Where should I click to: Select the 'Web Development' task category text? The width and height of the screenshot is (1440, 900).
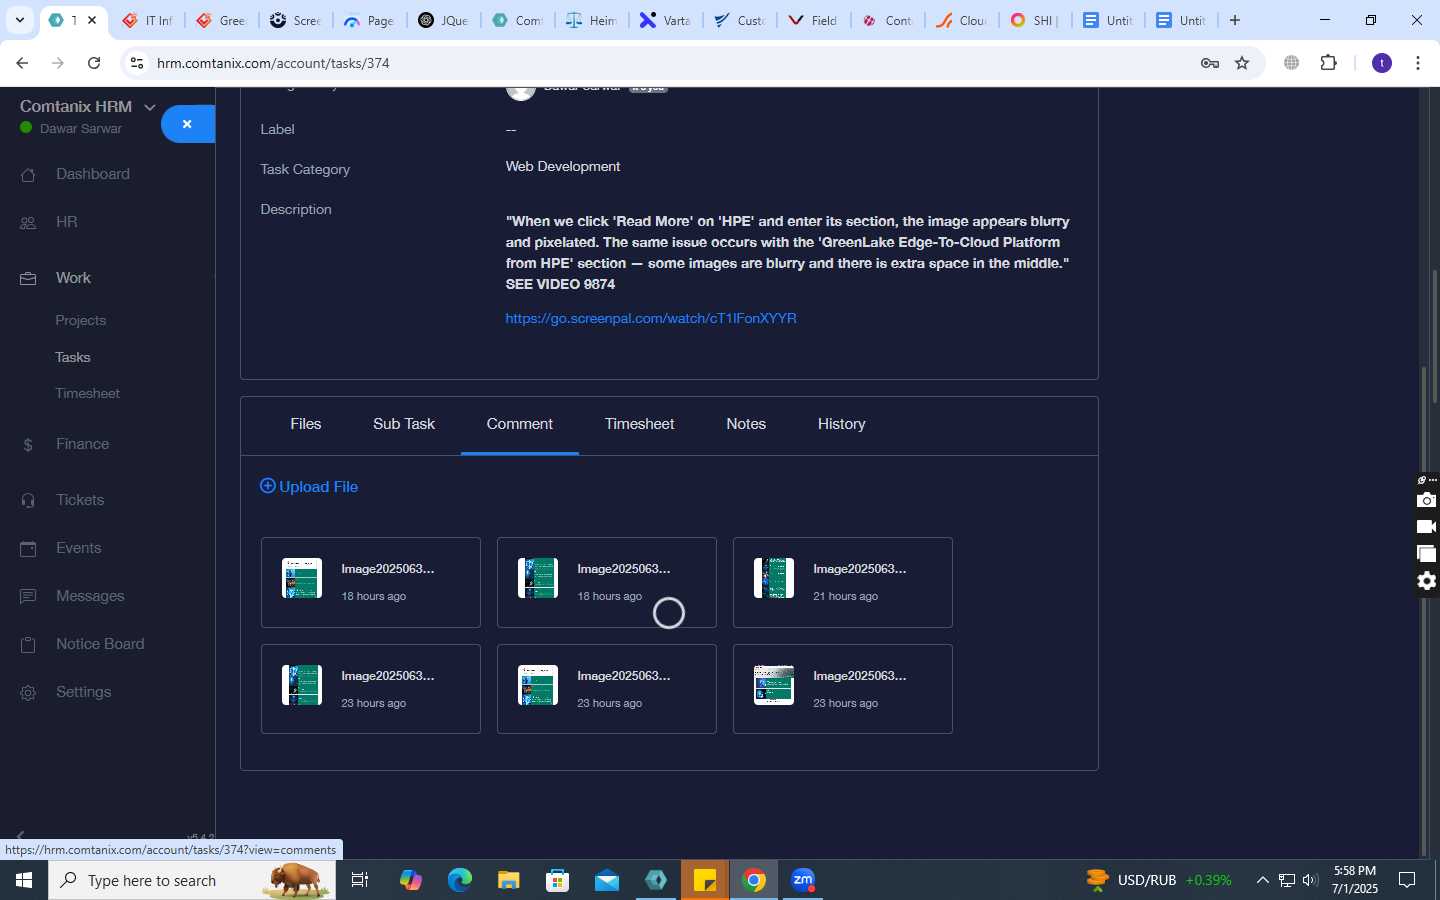[x=563, y=167]
